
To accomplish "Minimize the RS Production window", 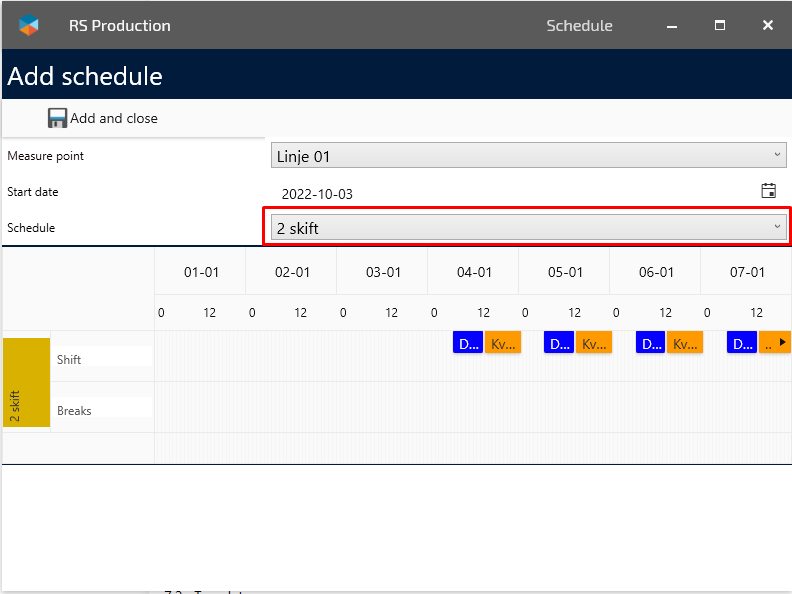I will pyautogui.click(x=671, y=25).
